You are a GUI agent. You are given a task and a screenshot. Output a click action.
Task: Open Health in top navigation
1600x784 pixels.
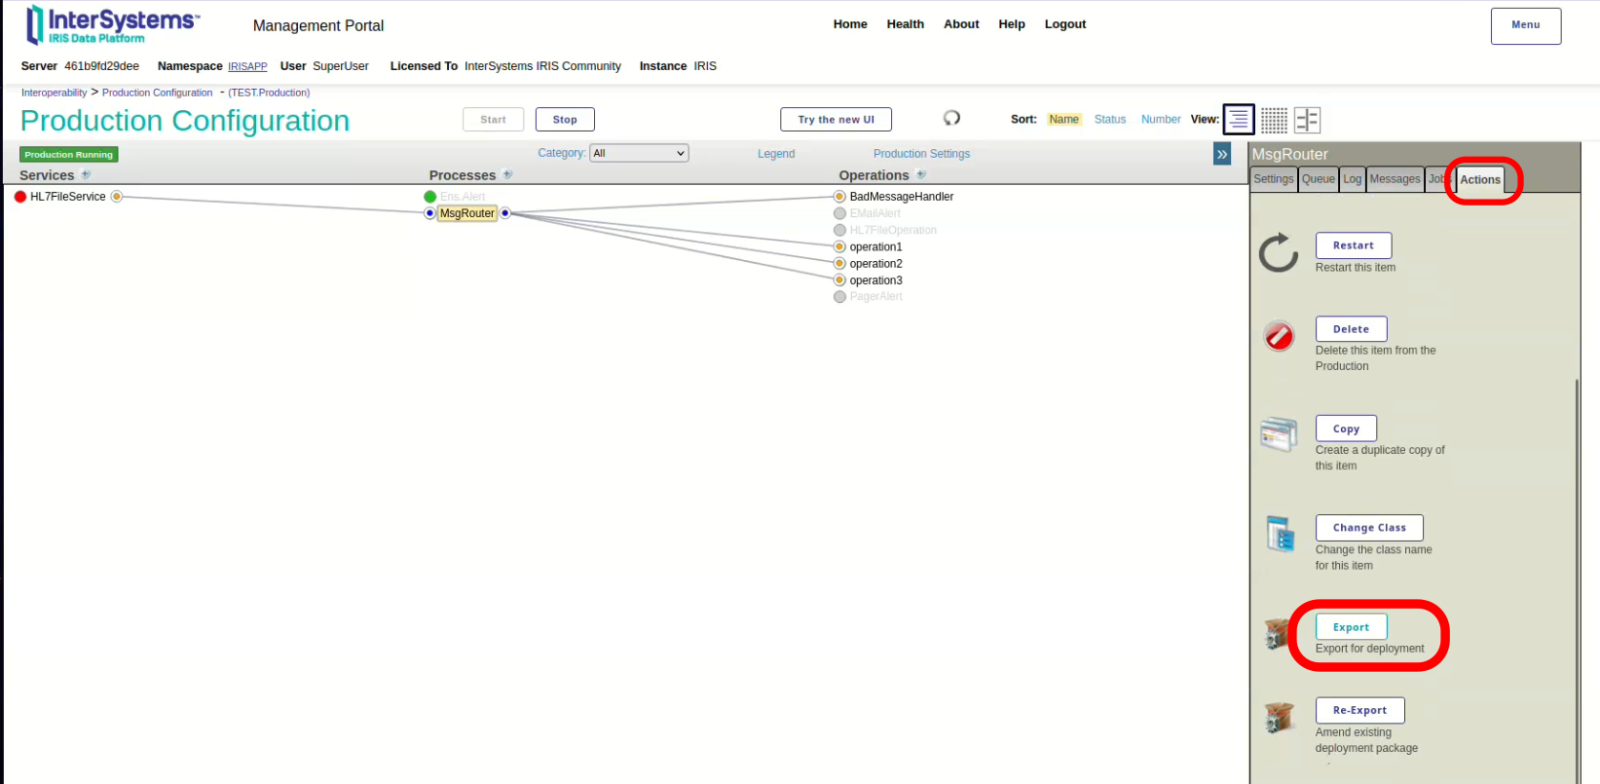click(905, 24)
